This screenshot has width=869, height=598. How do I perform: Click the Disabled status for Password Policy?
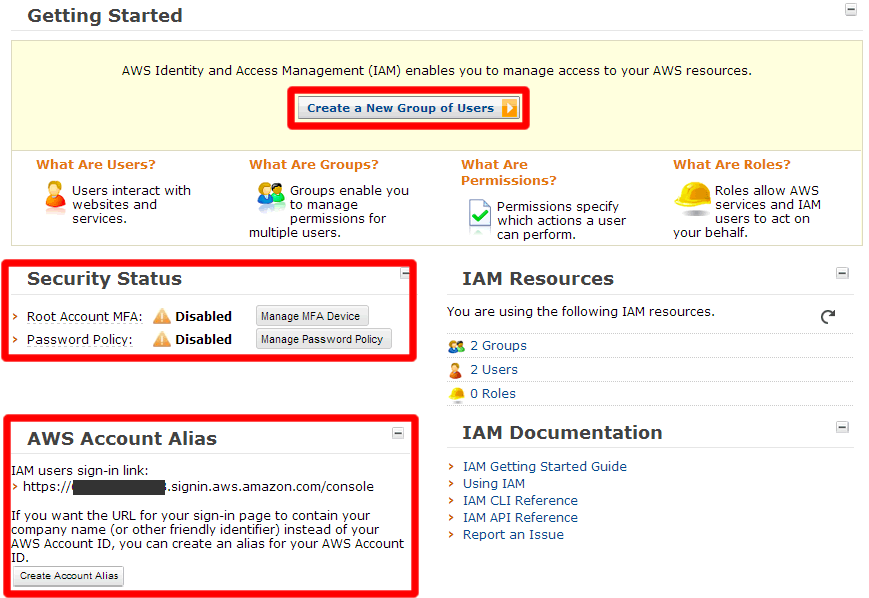click(x=203, y=339)
